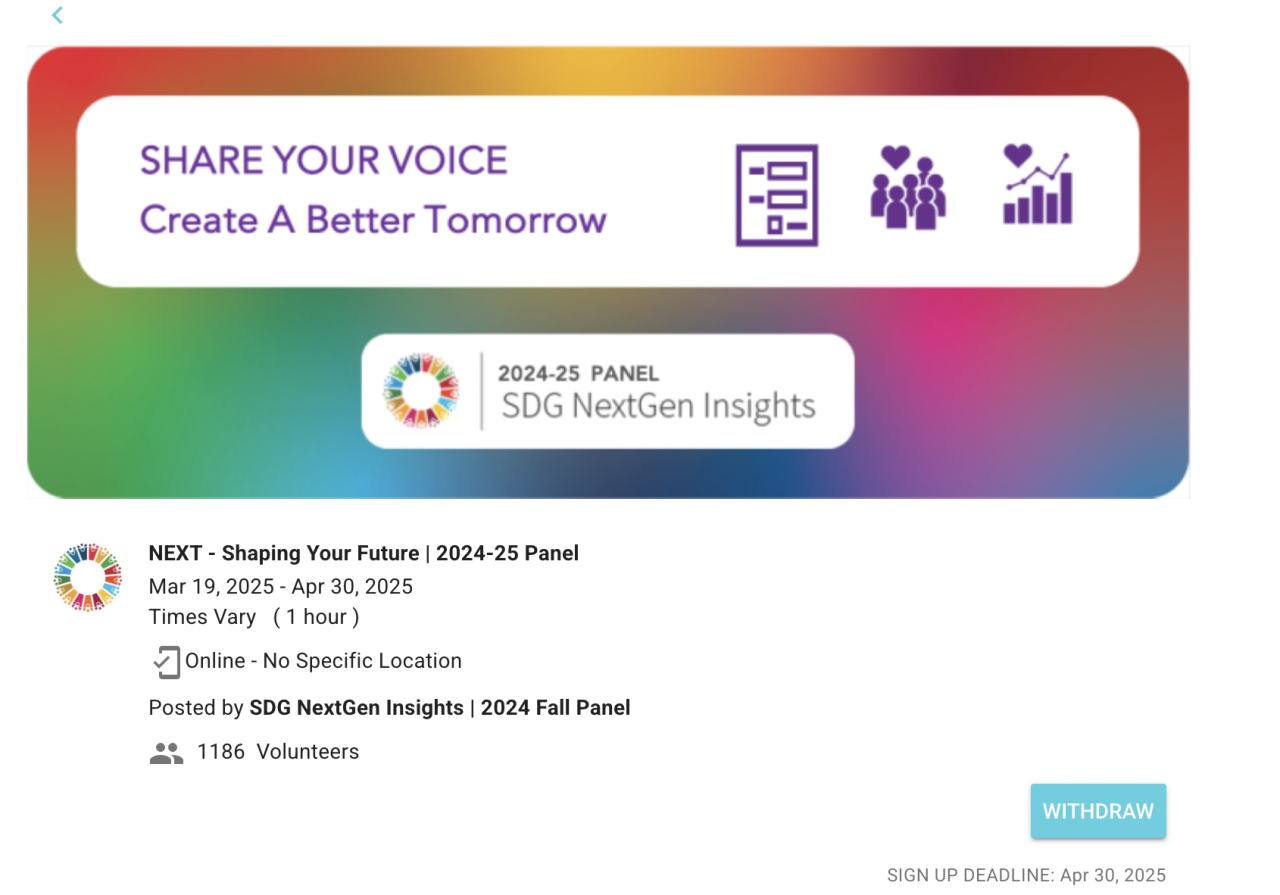Click the online location tablet icon
Screen dimensions: 1280x895
coord(166,662)
